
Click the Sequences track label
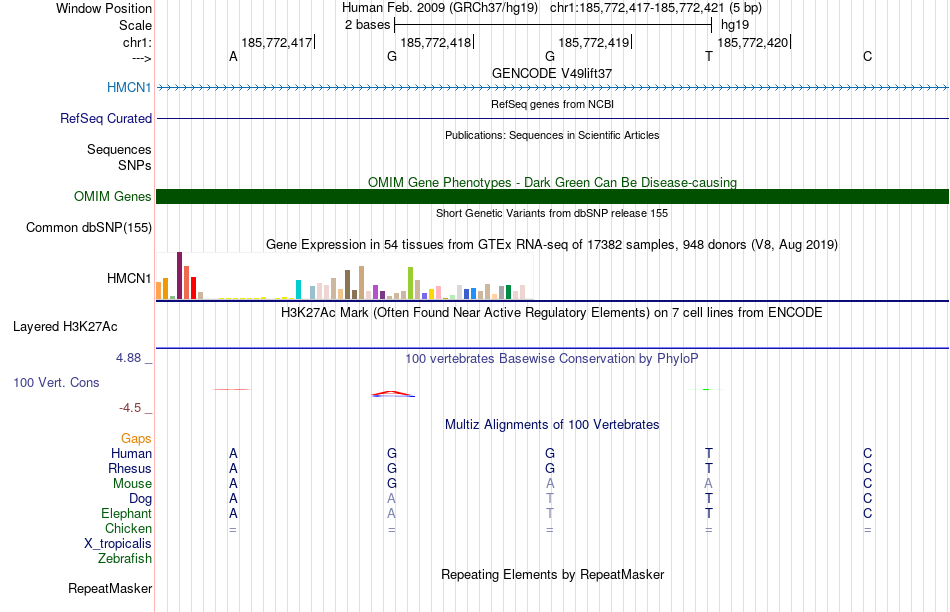pyautogui.click(x=119, y=149)
